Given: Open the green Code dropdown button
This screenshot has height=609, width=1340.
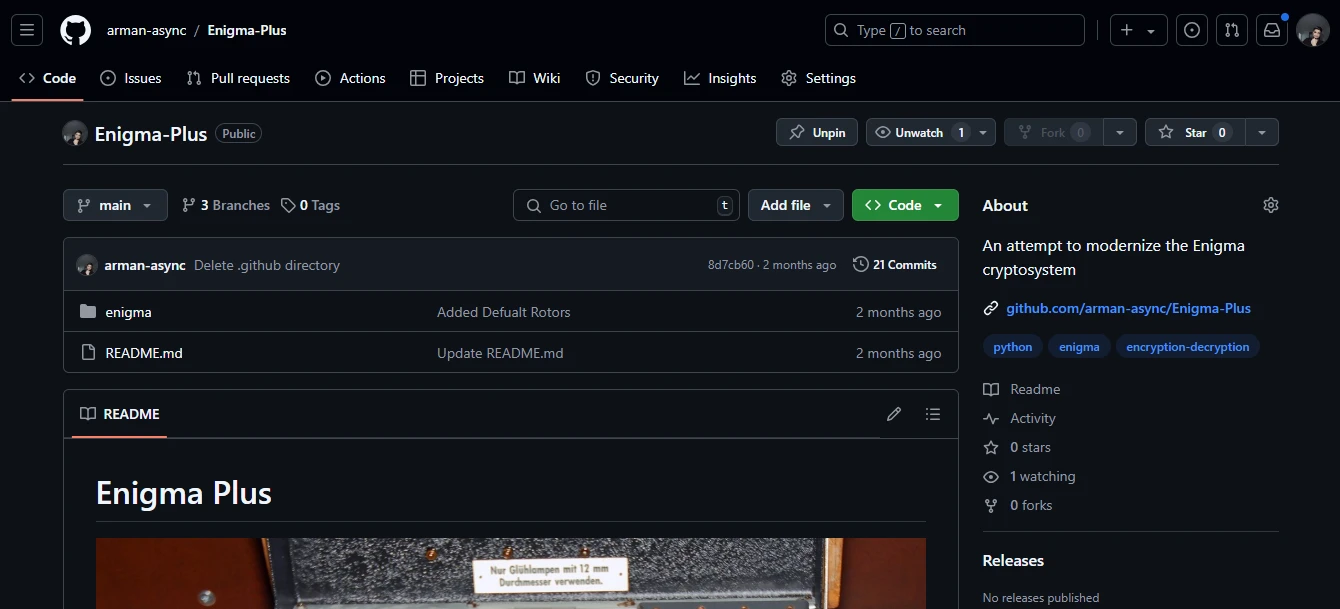Looking at the screenshot, I should [905, 205].
